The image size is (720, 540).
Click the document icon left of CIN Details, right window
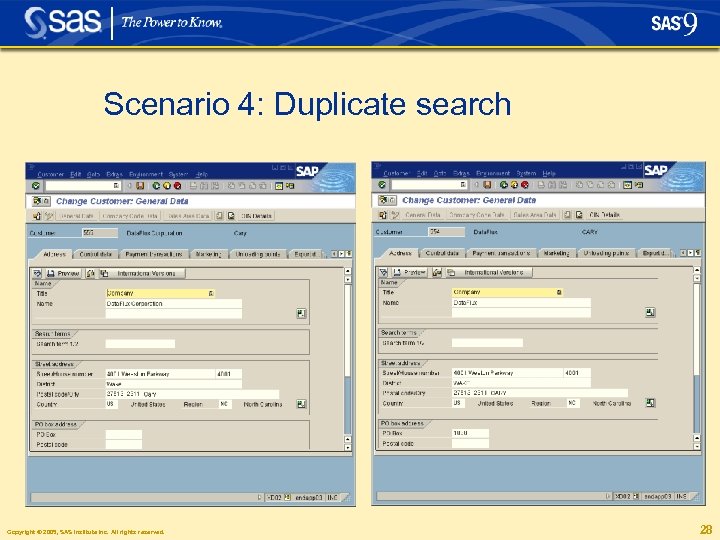tap(579, 214)
